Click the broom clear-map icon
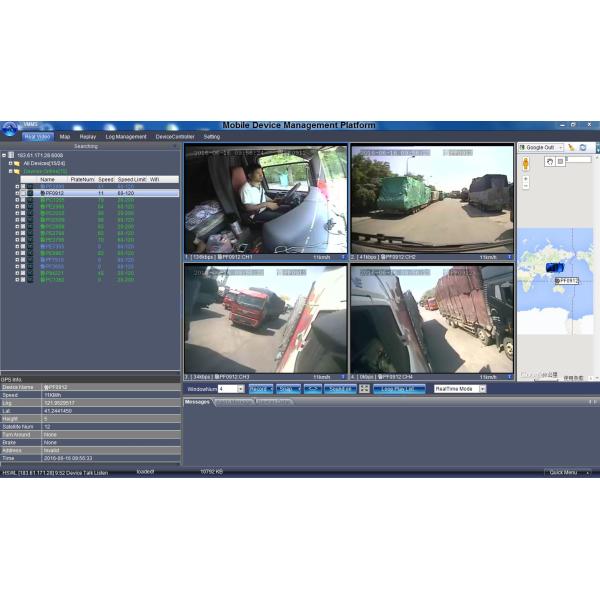This screenshot has width=600, height=600. (571, 147)
